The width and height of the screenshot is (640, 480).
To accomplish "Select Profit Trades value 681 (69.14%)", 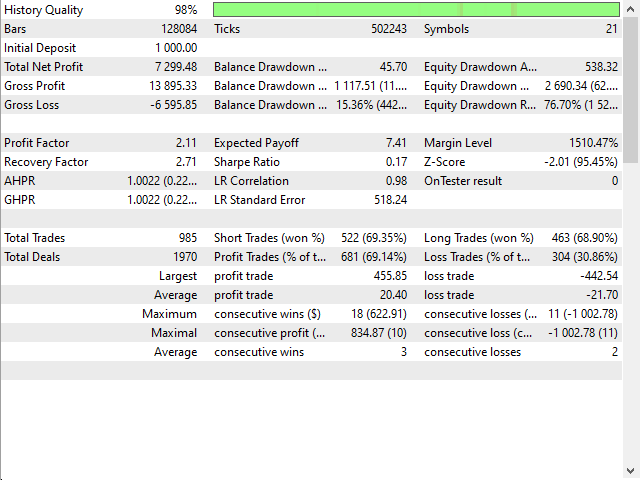I will 374,257.
